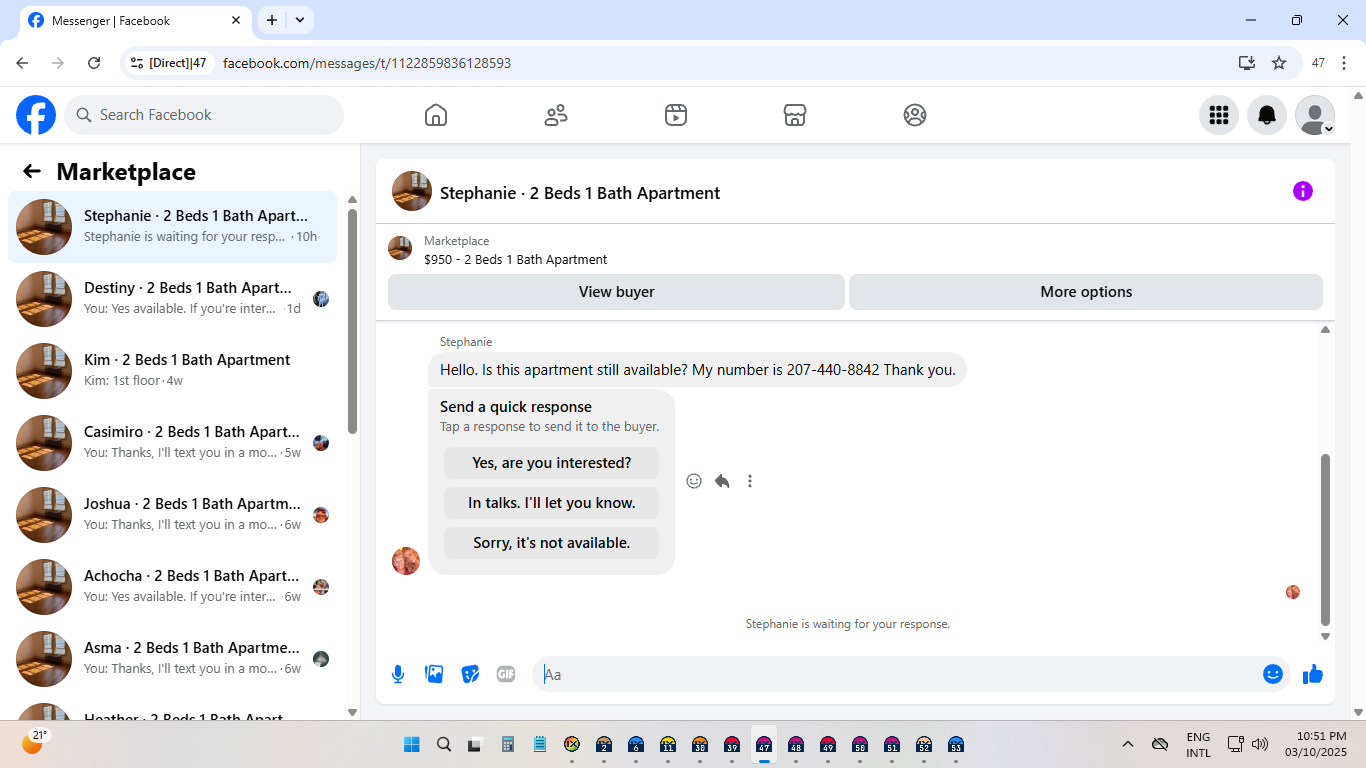This screenshot has height=768, width=1366.
Task: Show hidden system tray icons
Action: 1128,745
